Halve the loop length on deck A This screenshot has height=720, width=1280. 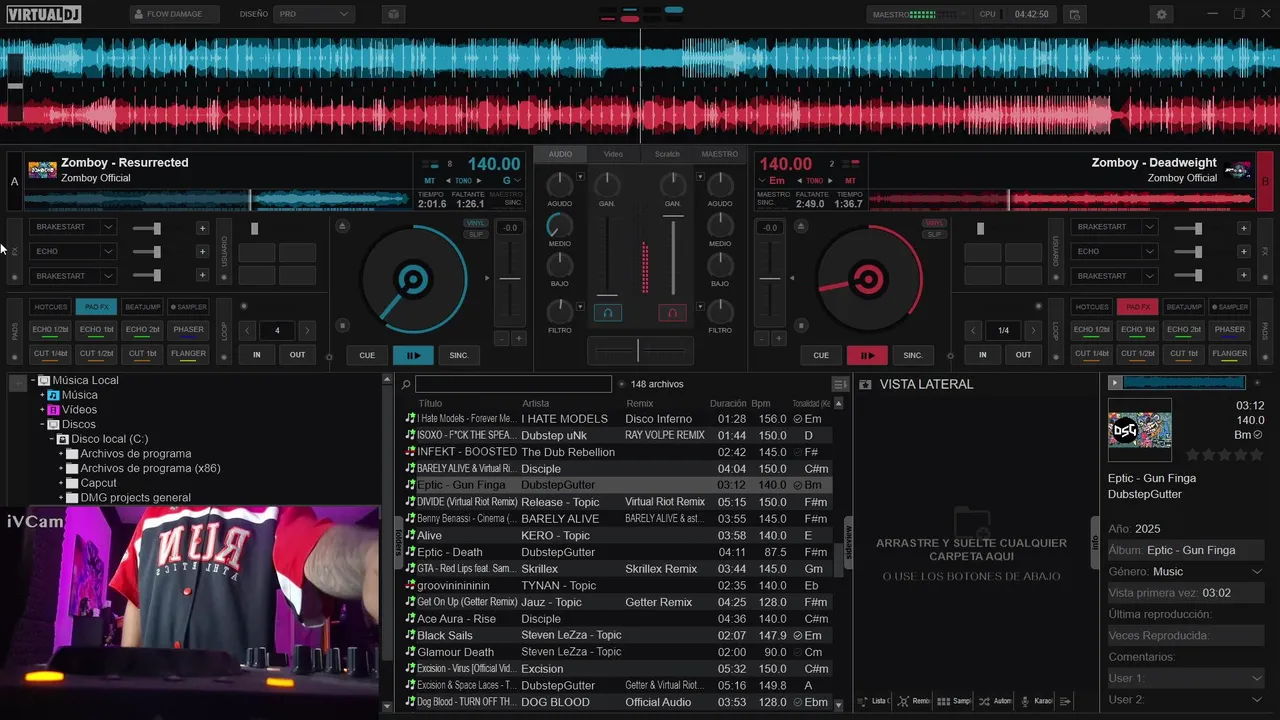(x=248, y=330)
